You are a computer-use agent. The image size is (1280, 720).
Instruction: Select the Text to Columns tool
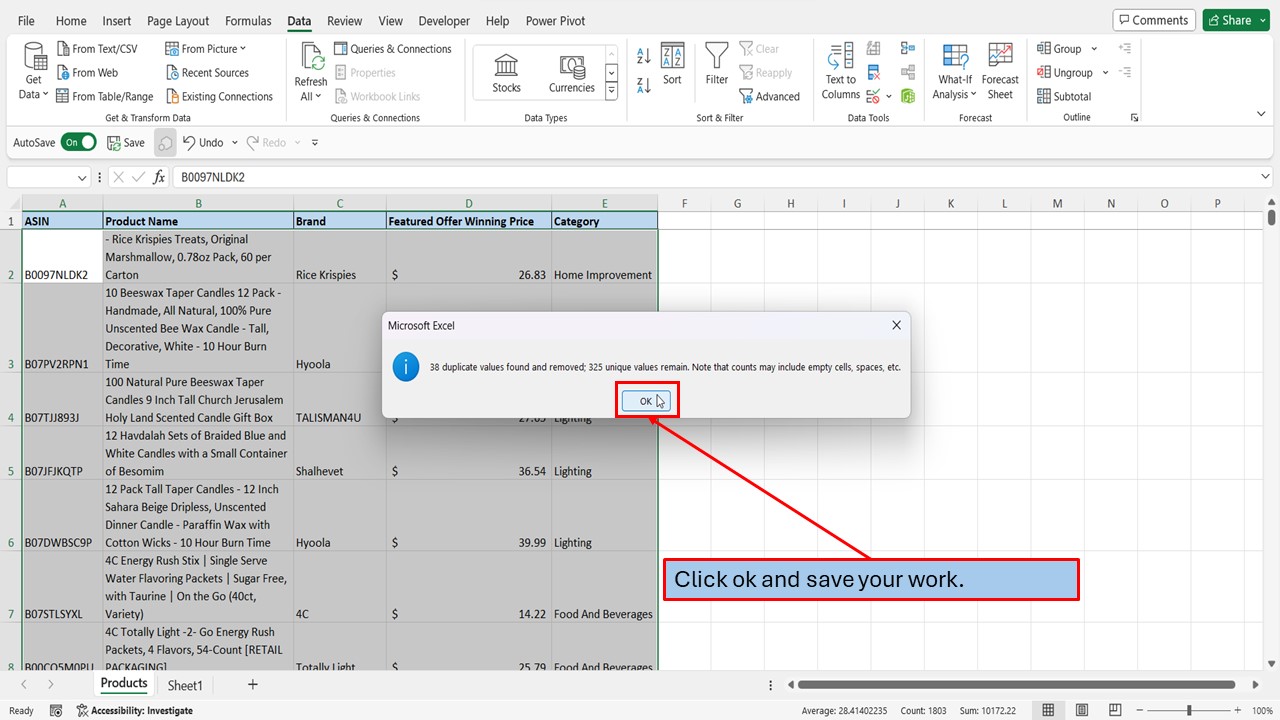(x=840, y=70)
